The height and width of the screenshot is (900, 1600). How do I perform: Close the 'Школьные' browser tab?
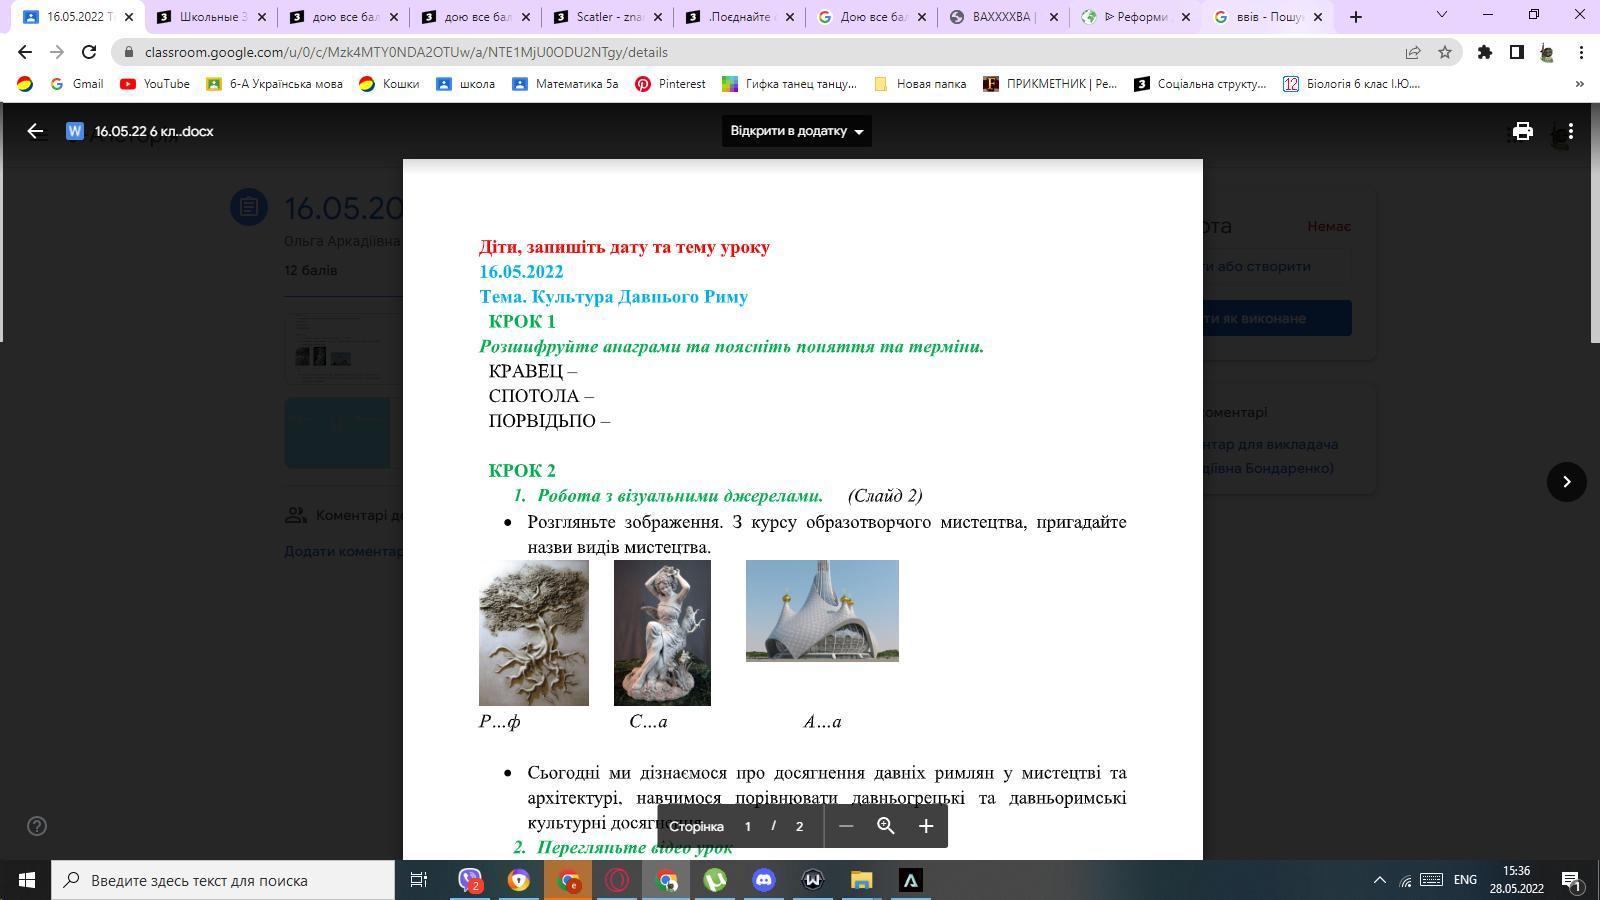pos(261,17)
